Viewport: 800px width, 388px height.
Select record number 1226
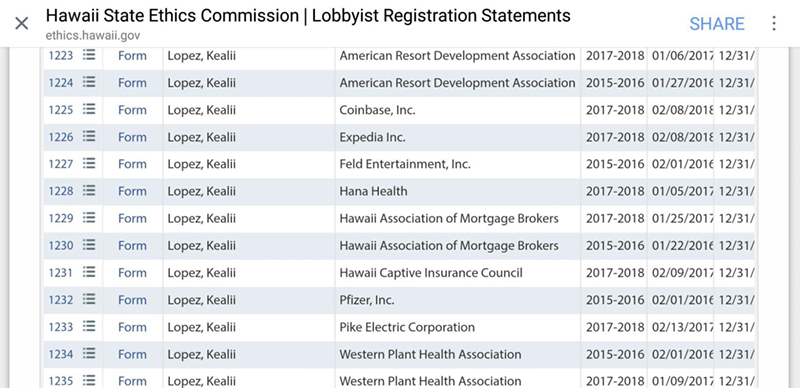[61, 137]
